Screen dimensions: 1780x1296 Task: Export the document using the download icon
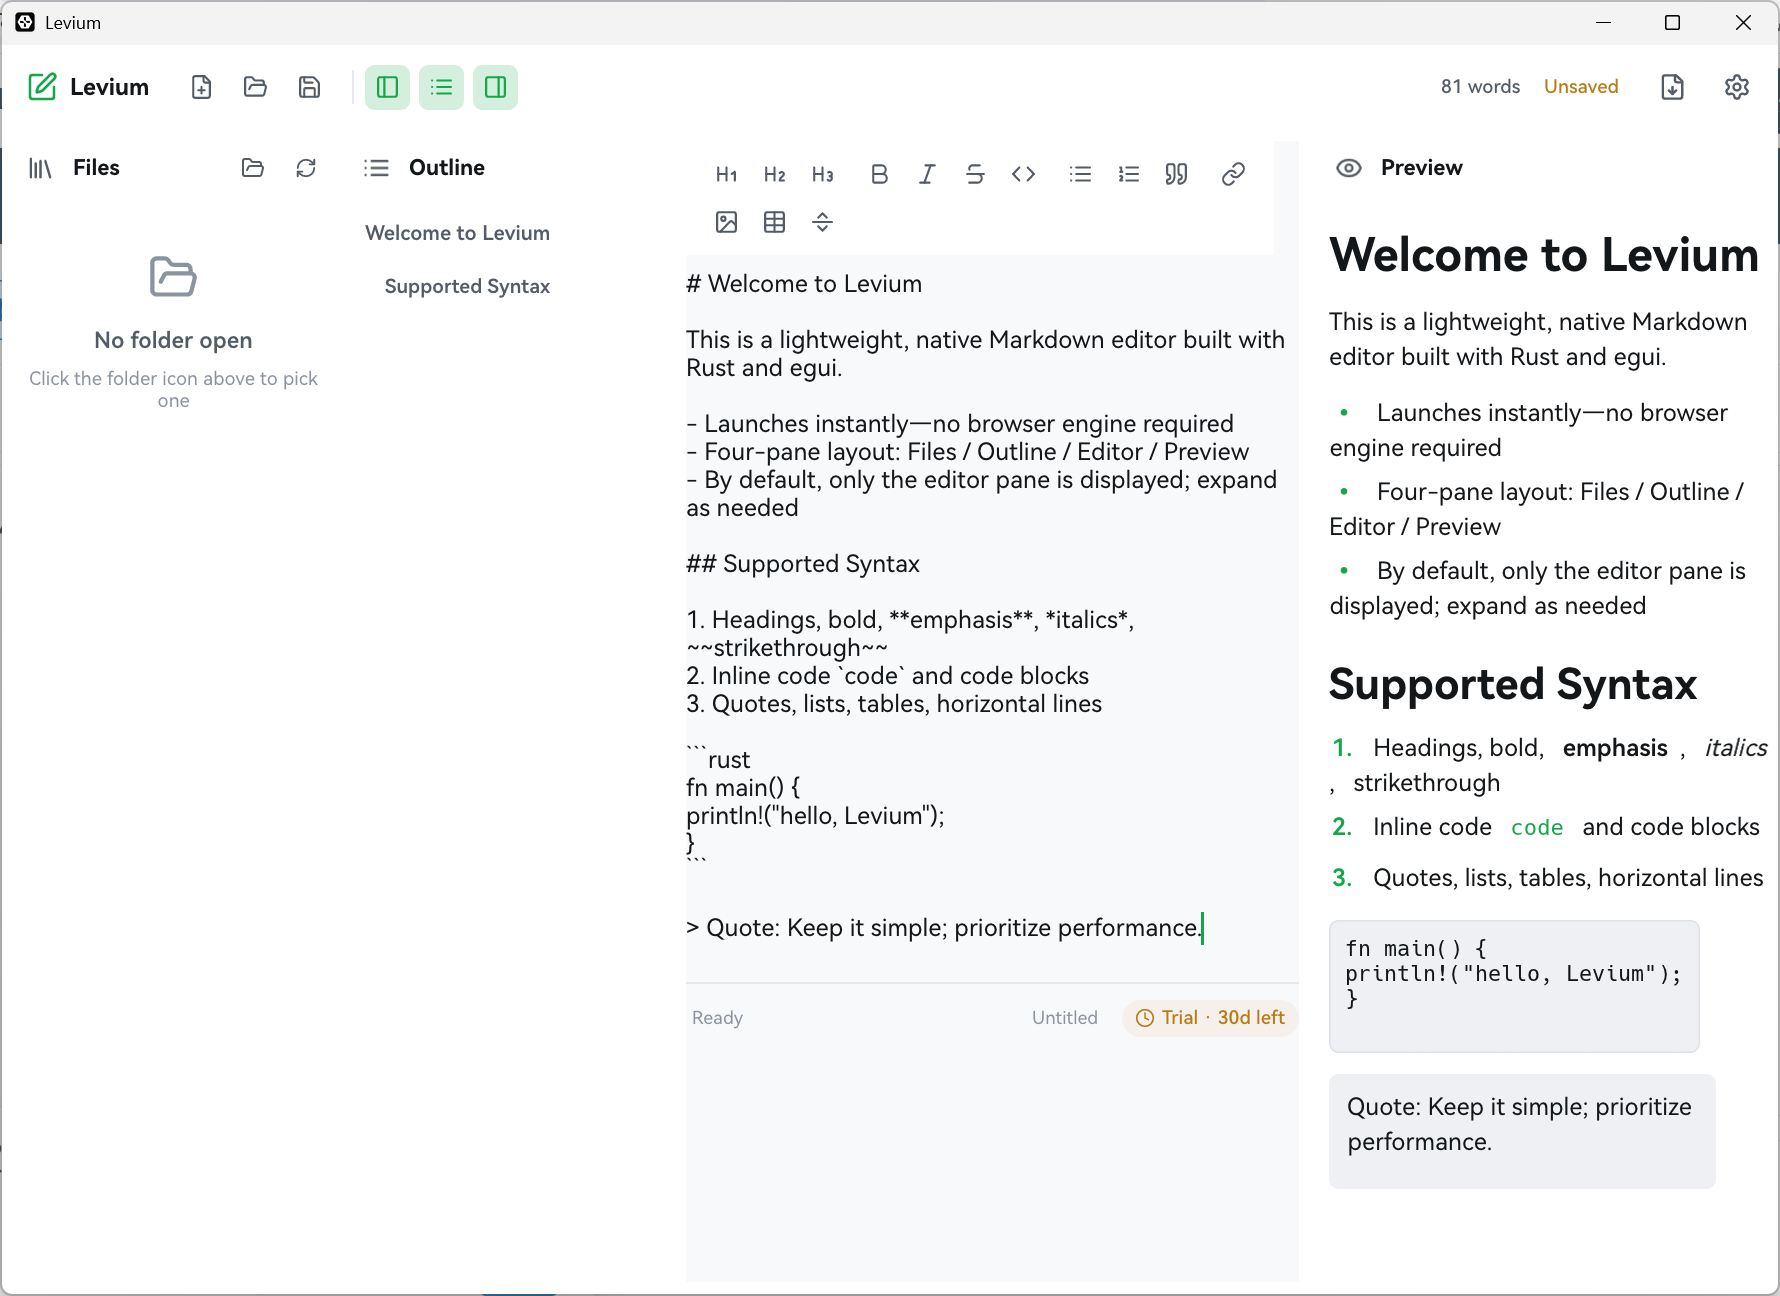(x=1673, y=87)
